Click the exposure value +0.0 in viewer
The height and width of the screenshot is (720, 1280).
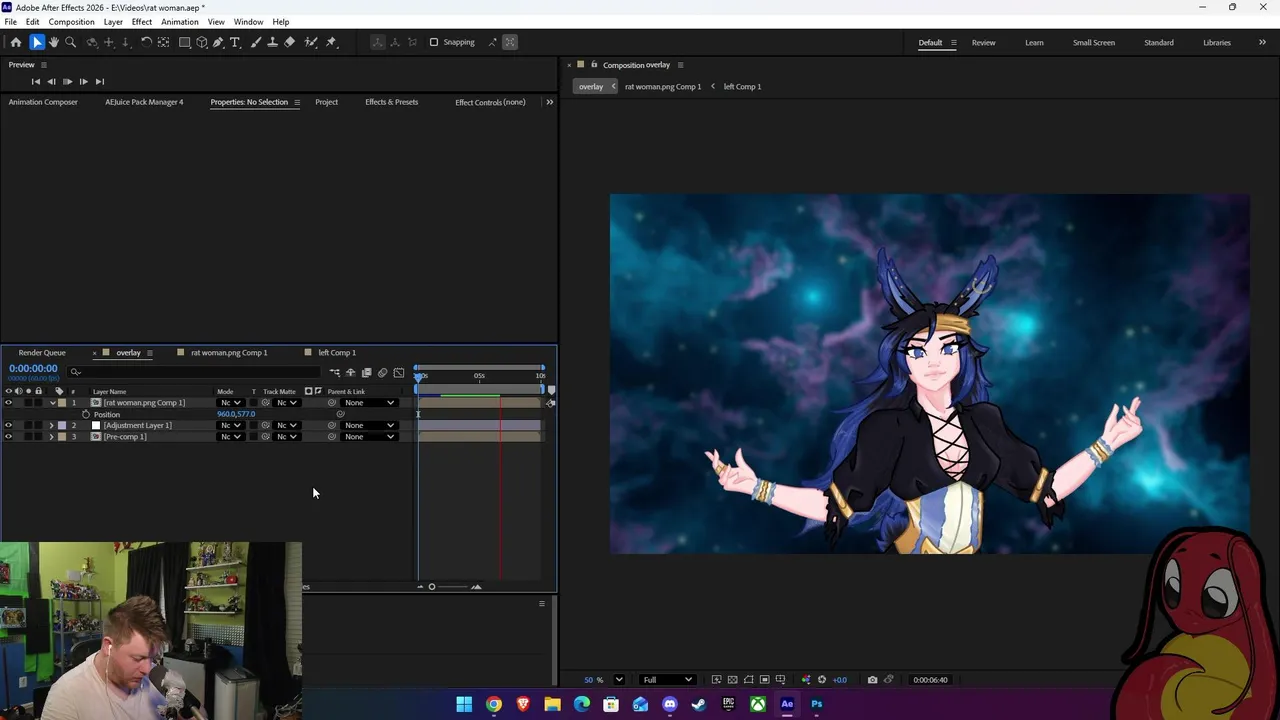point(839,680)
